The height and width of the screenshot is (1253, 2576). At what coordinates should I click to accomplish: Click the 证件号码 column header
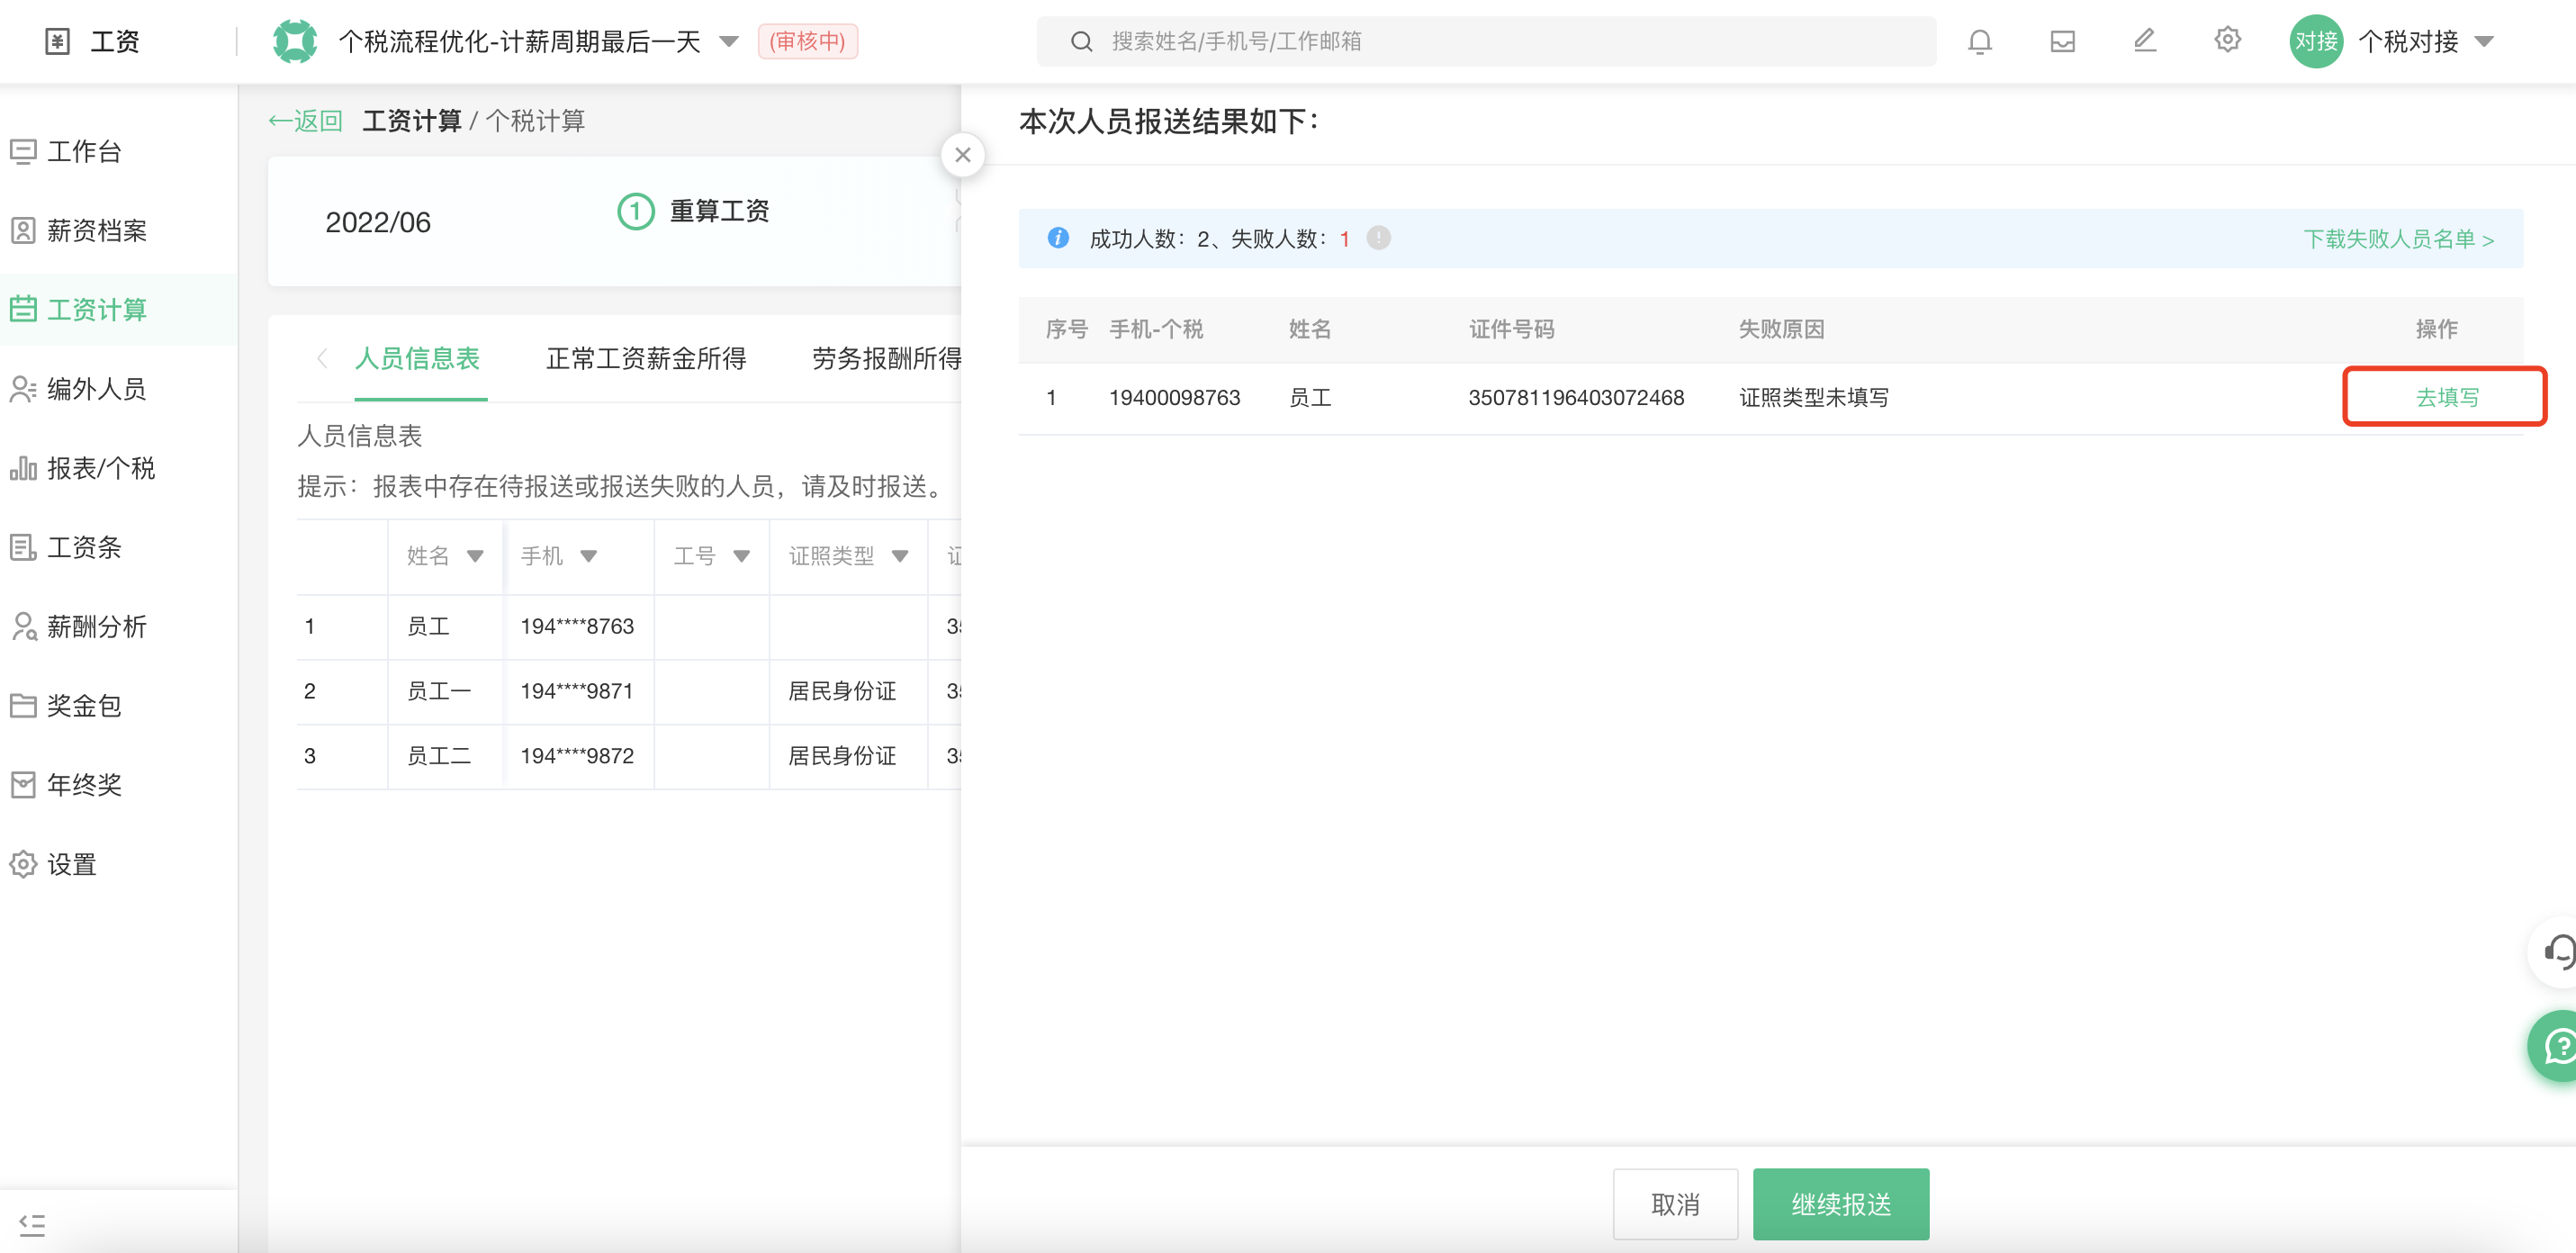pos(1511,329)
